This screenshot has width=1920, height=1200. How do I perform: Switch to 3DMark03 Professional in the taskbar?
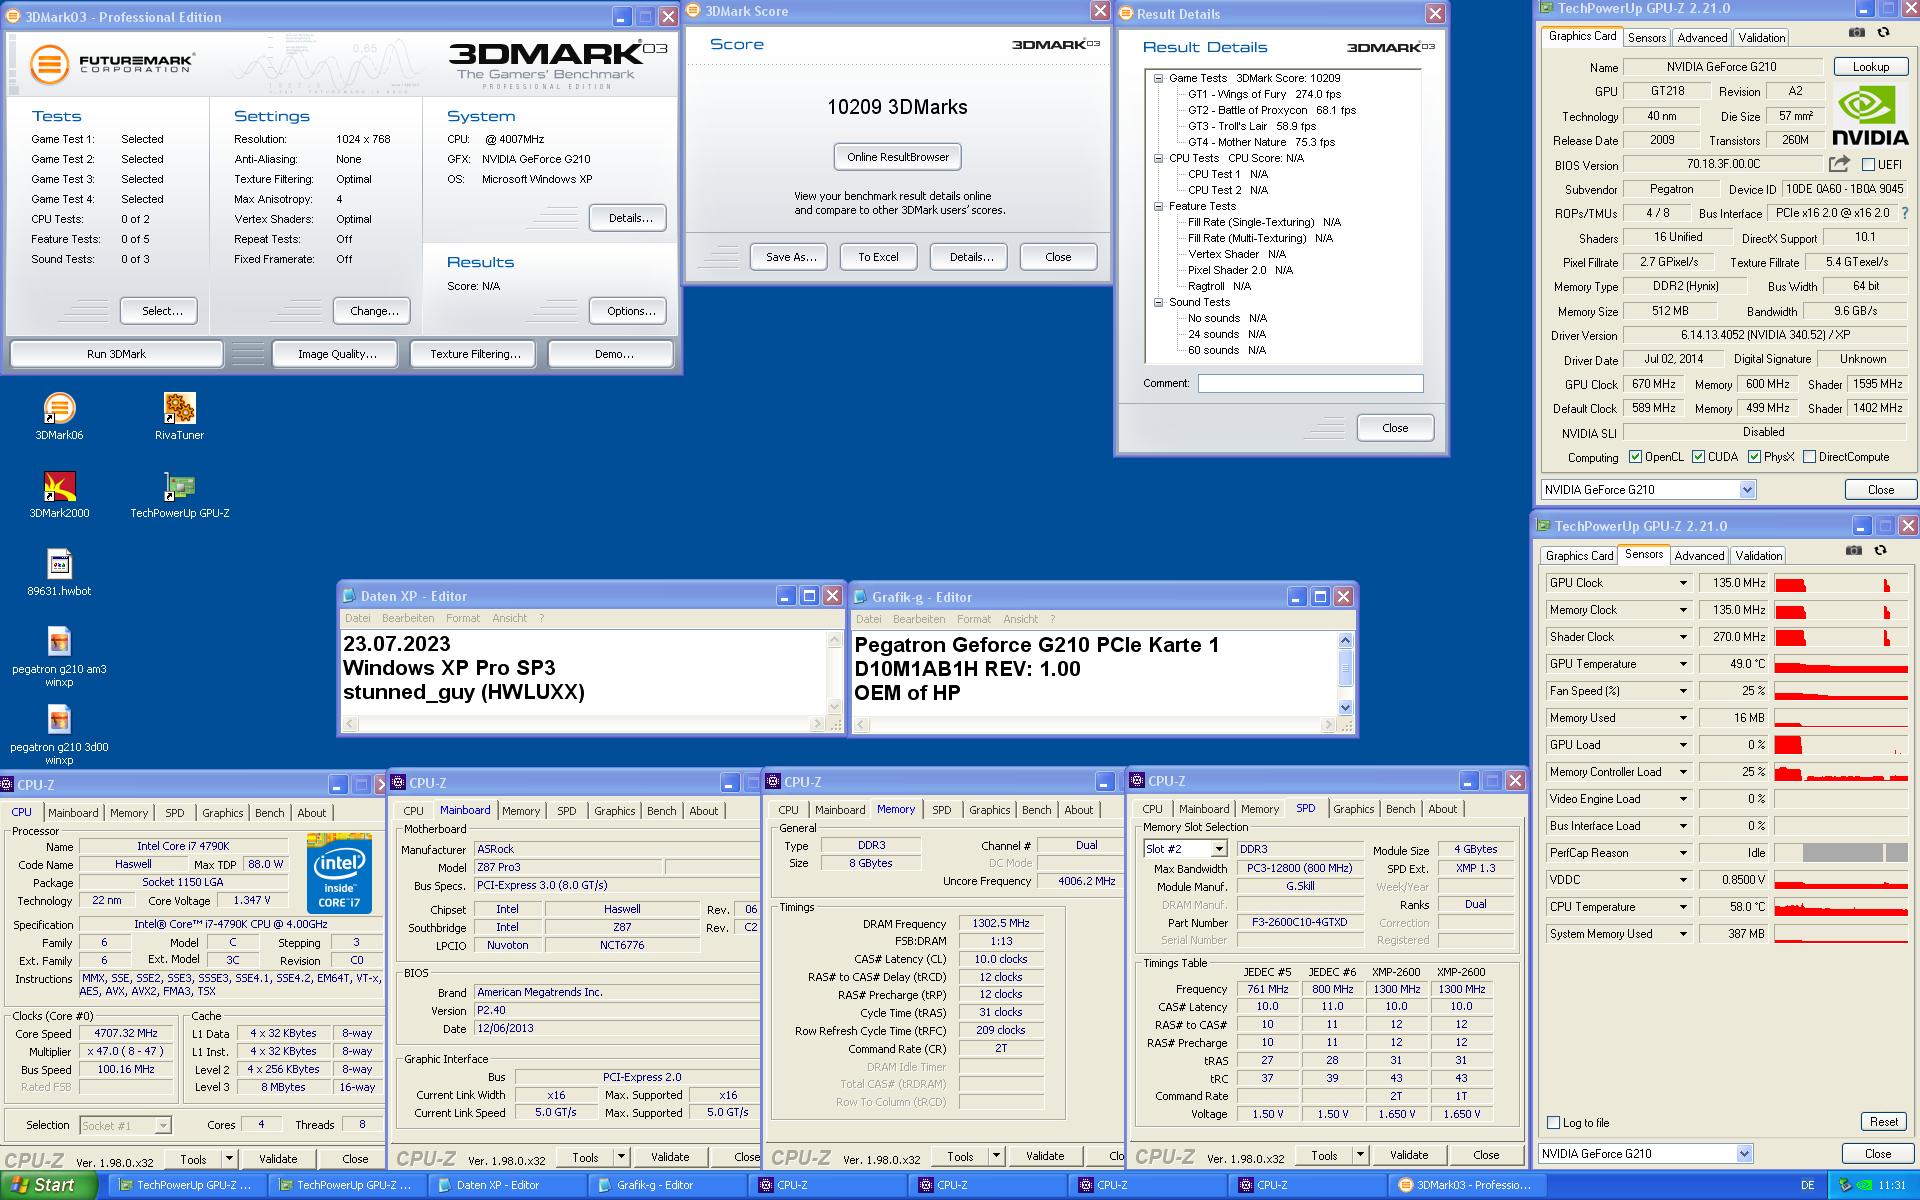point(1467,1185)
